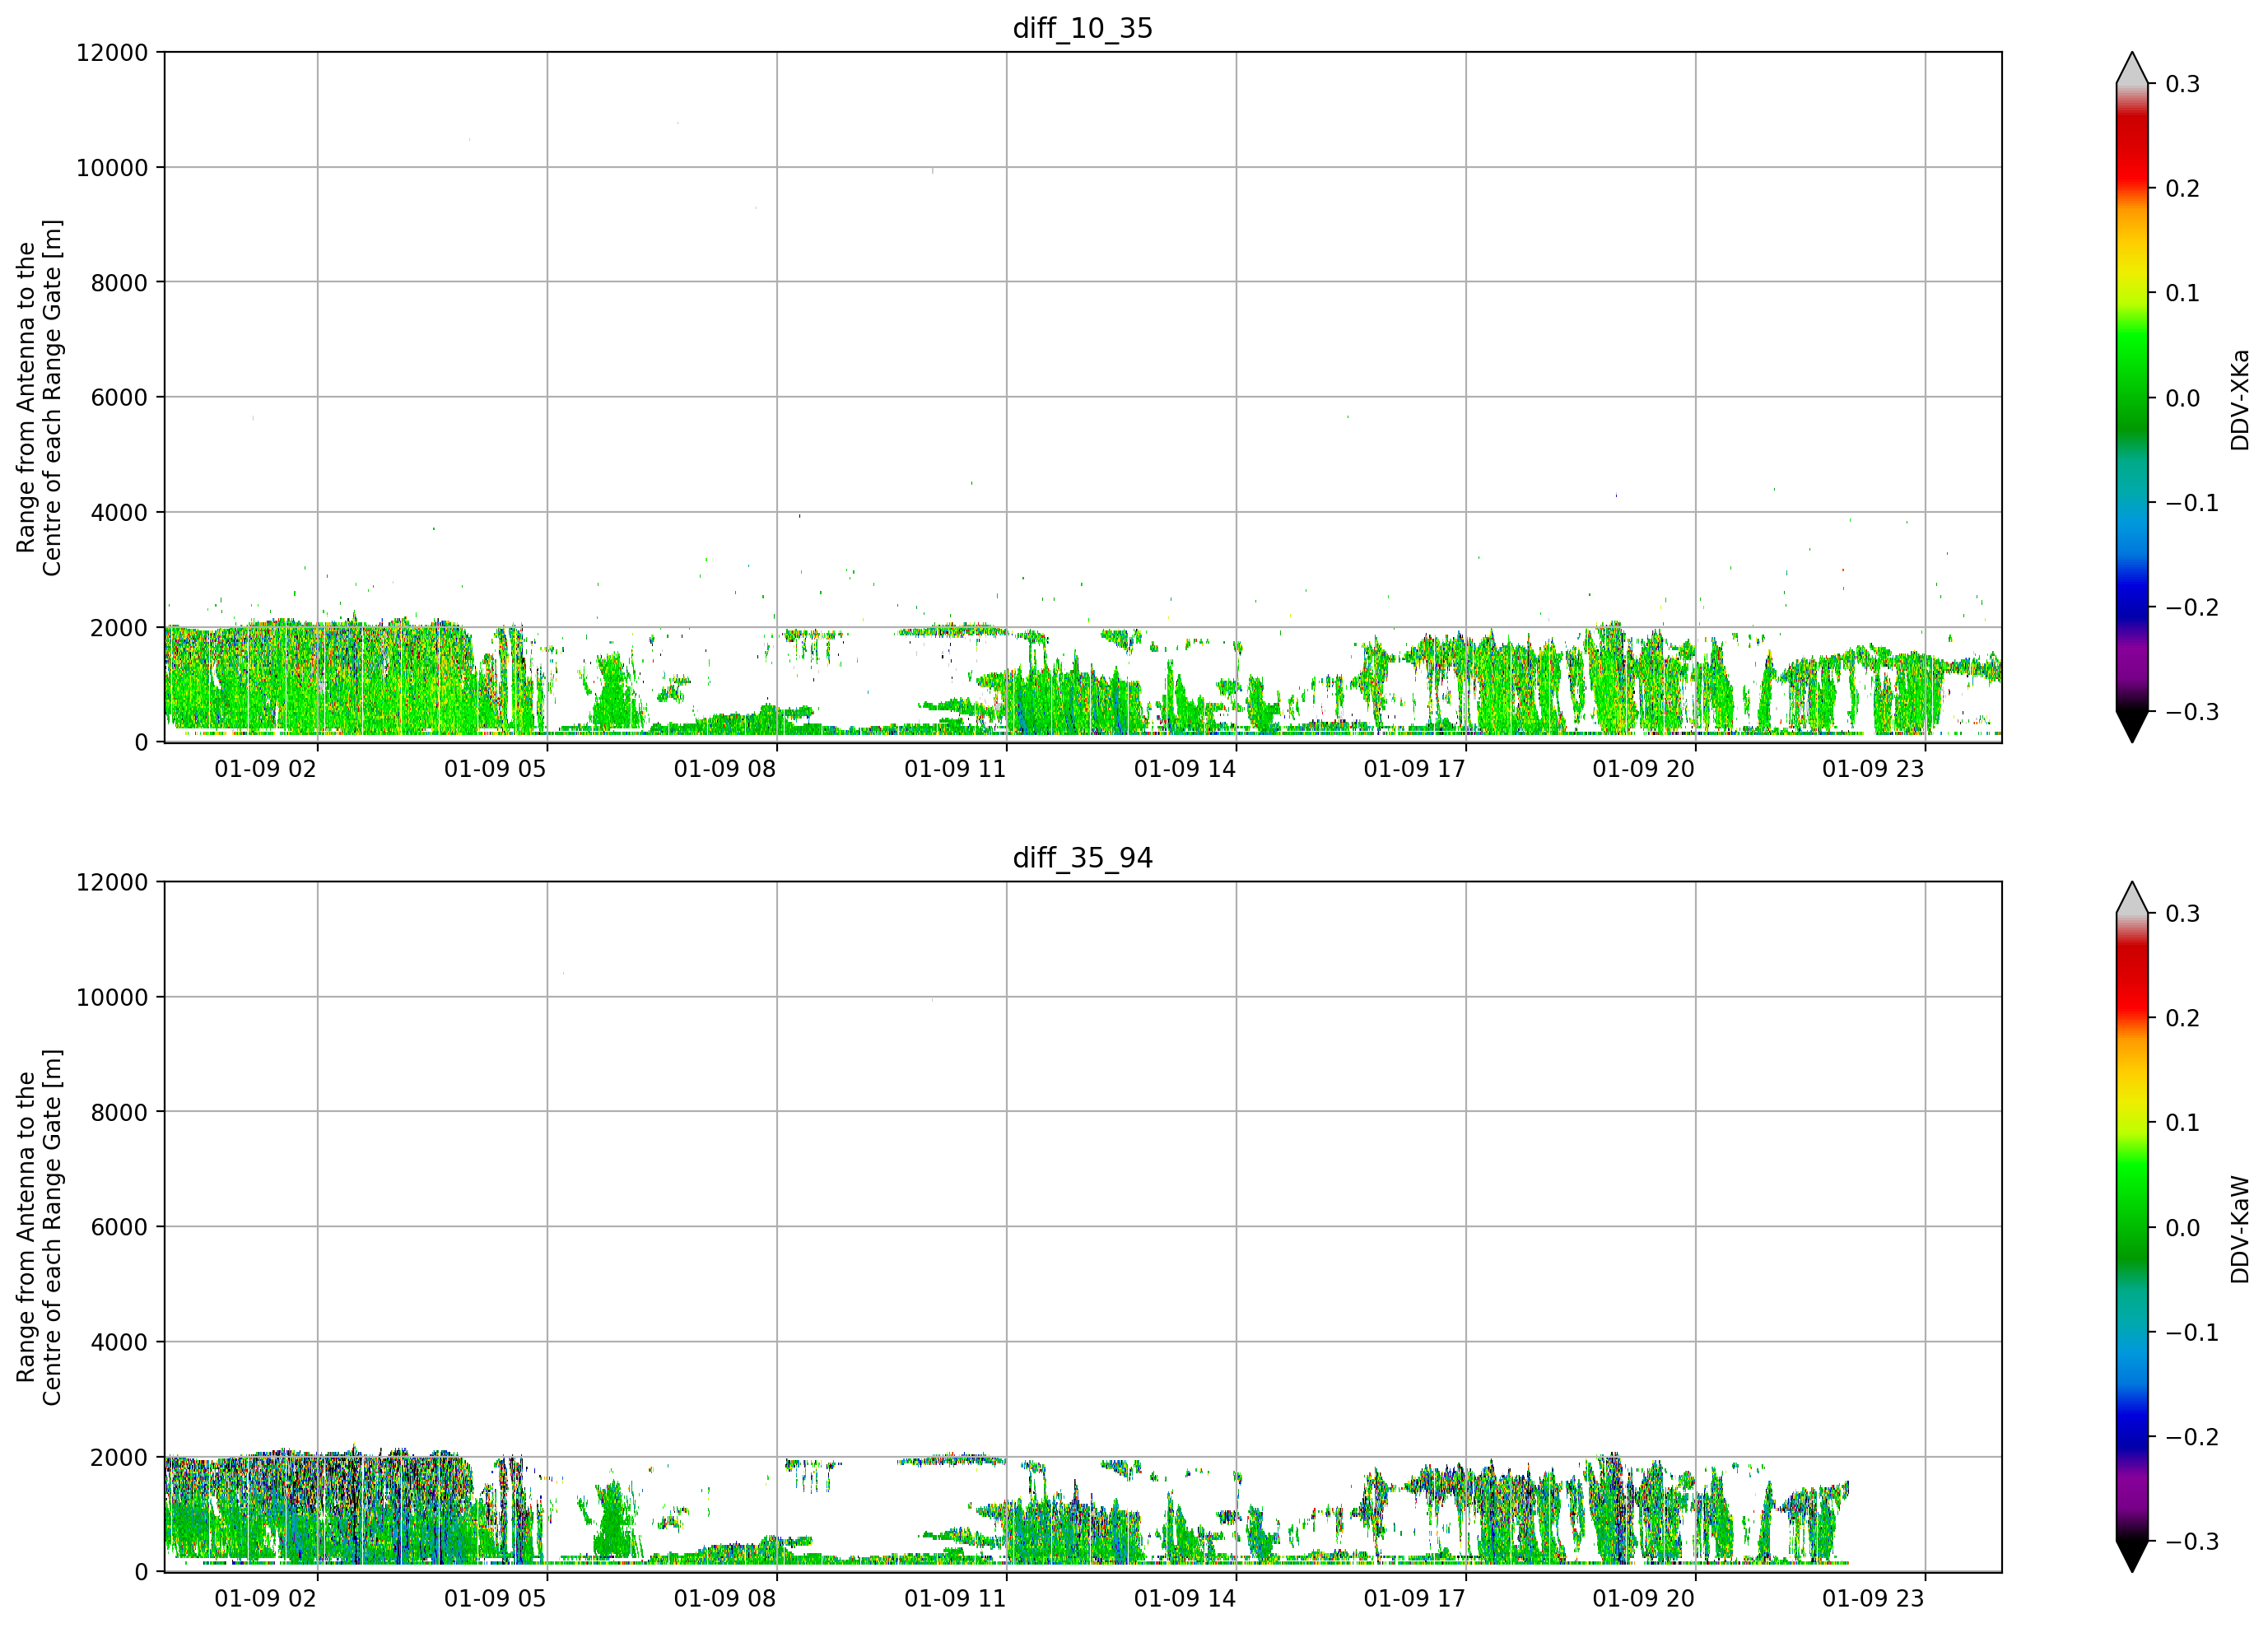Image resolution: width=2268 pixels, height=1628 pixels.
Task: Click the 4000 y-tick on the diff_35_94 plot
Action: point(119,1343)
